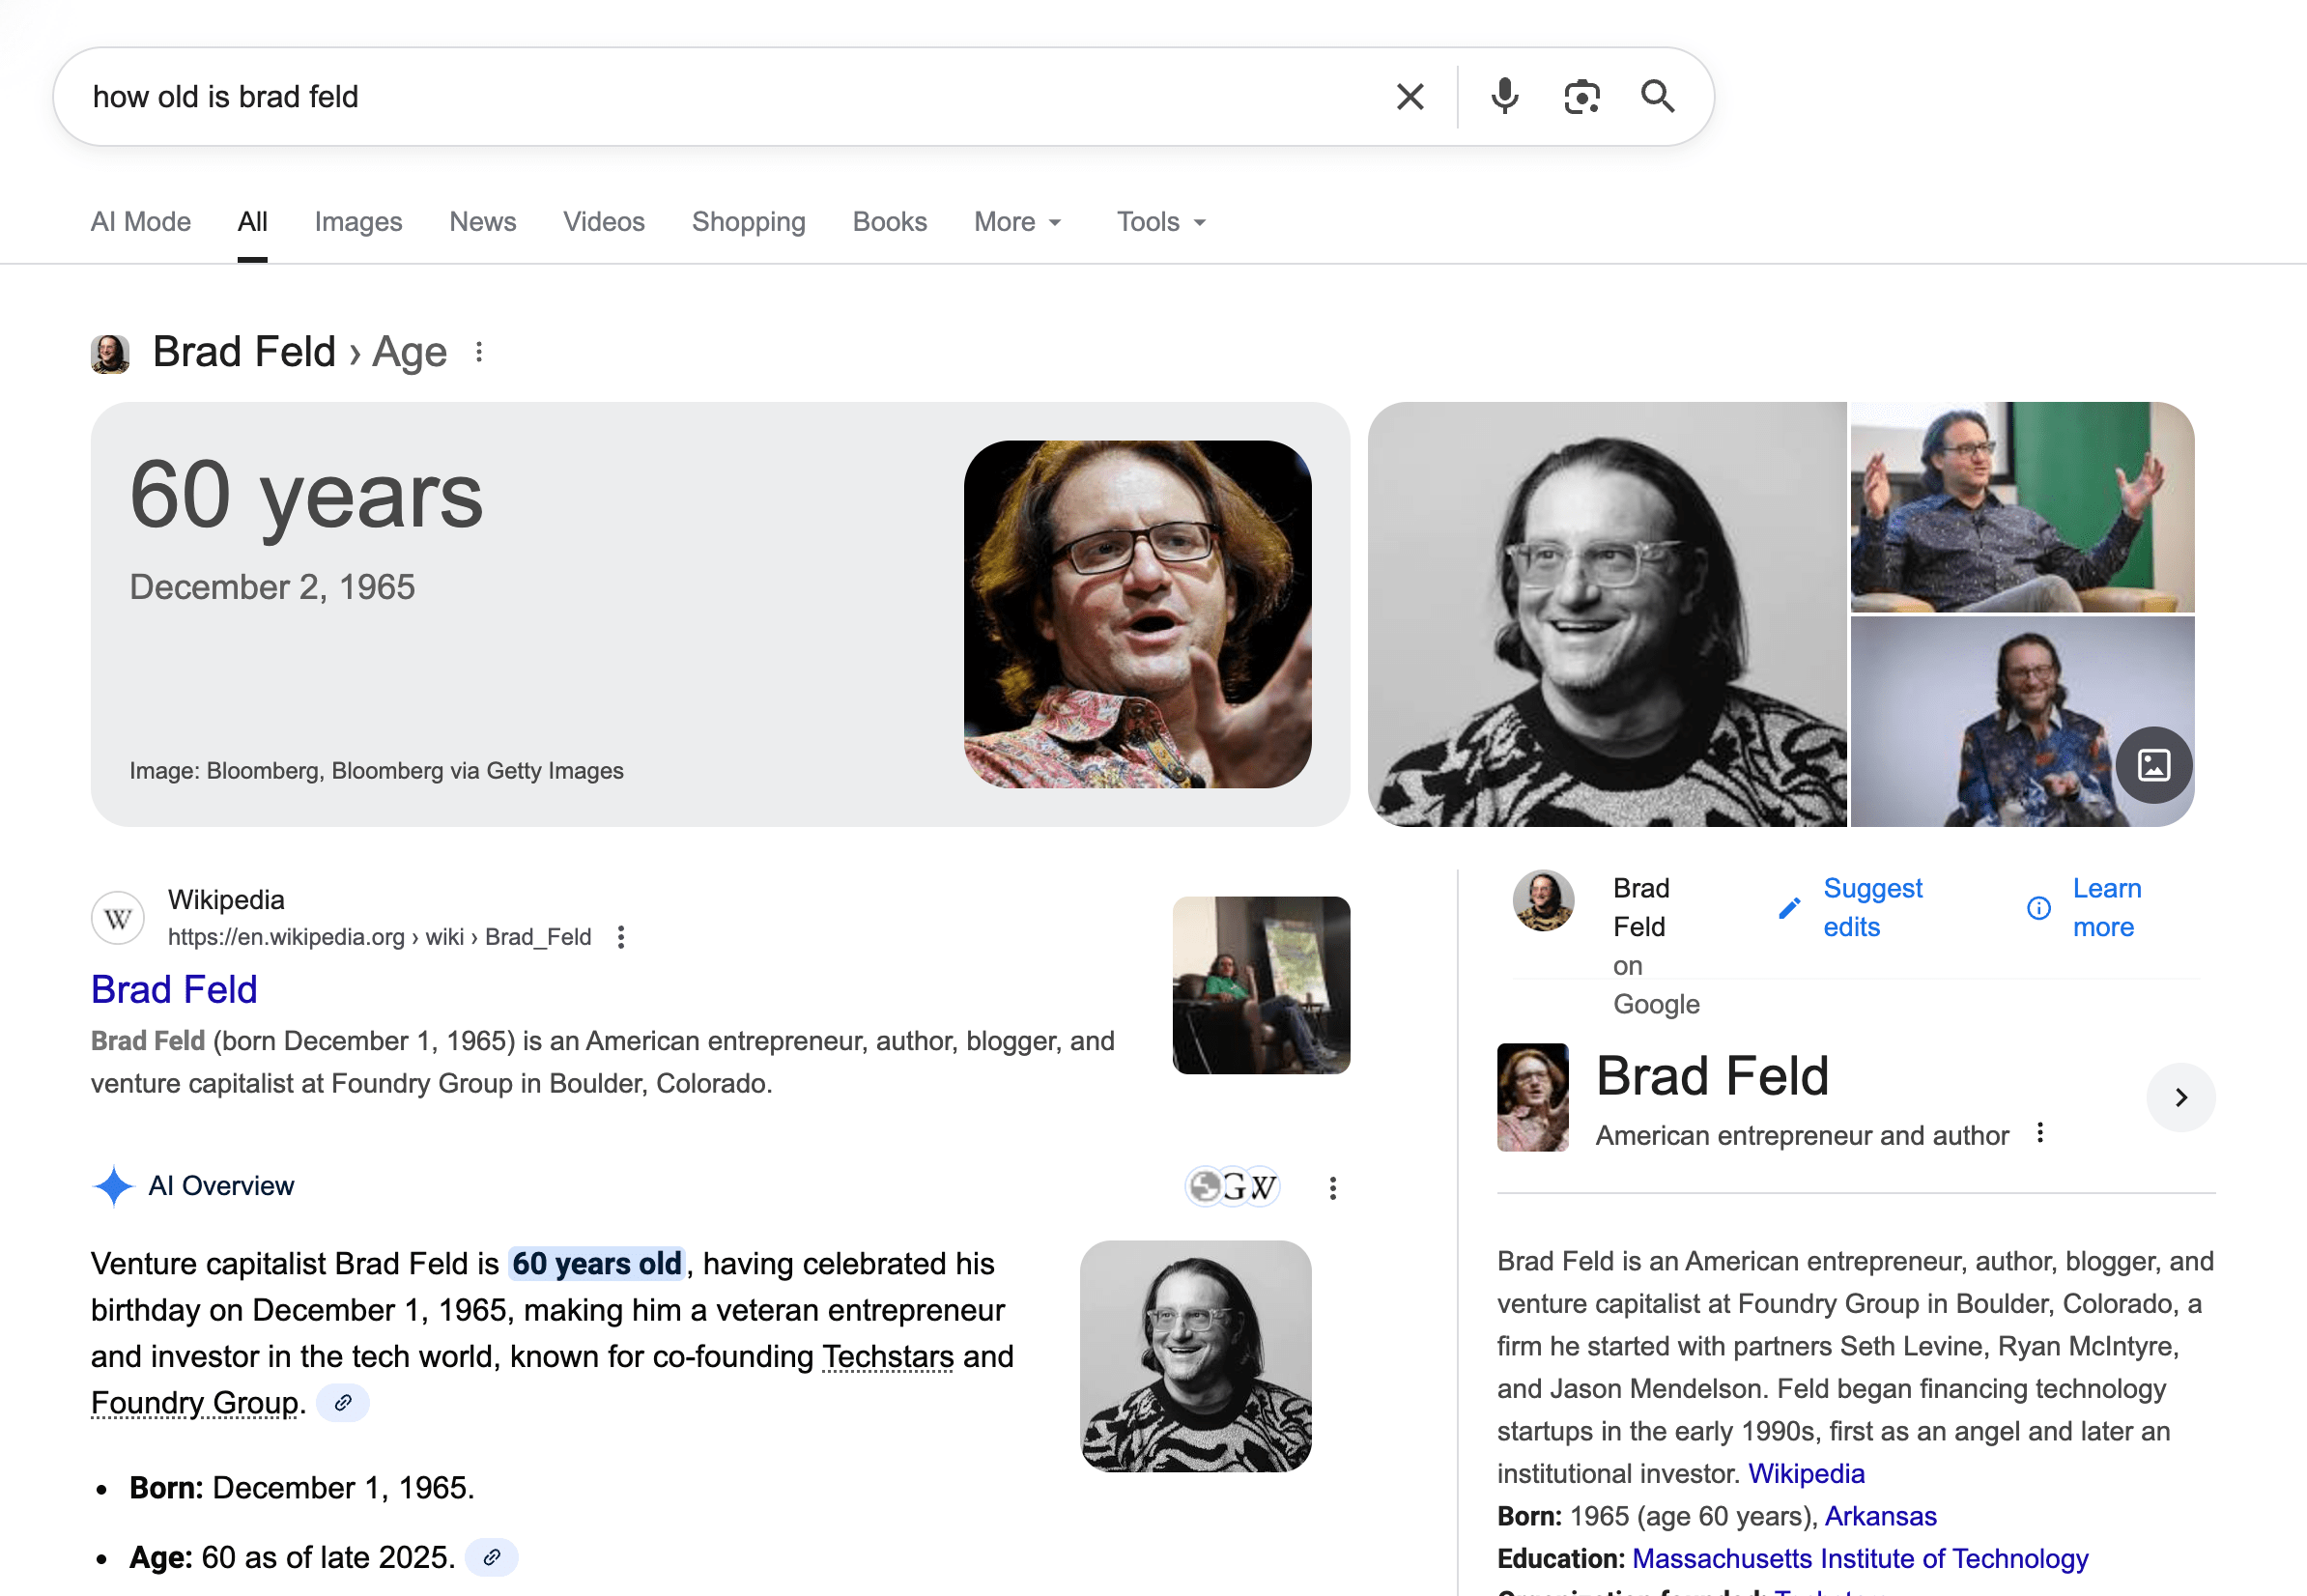Open the Brad Feld Wikipedia result link

coord(174,989)
